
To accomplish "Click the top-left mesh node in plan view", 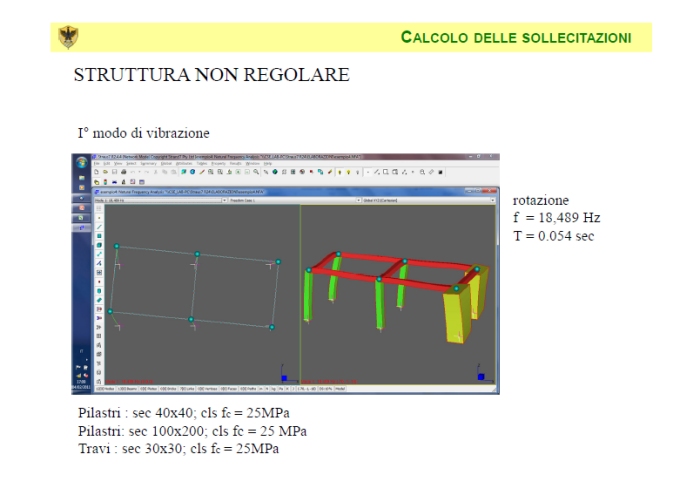I will tap(117, 246).
